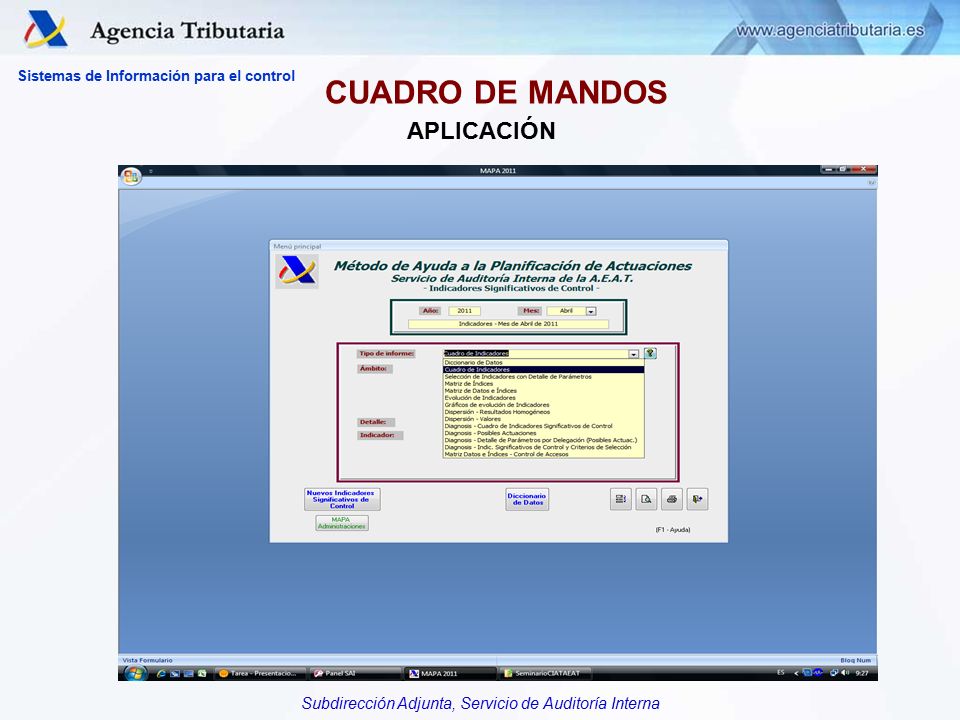This screenshot has height=720, width=960.
Task: Click the taskbar clock showing 9:27
Action: tap(862, 673)
